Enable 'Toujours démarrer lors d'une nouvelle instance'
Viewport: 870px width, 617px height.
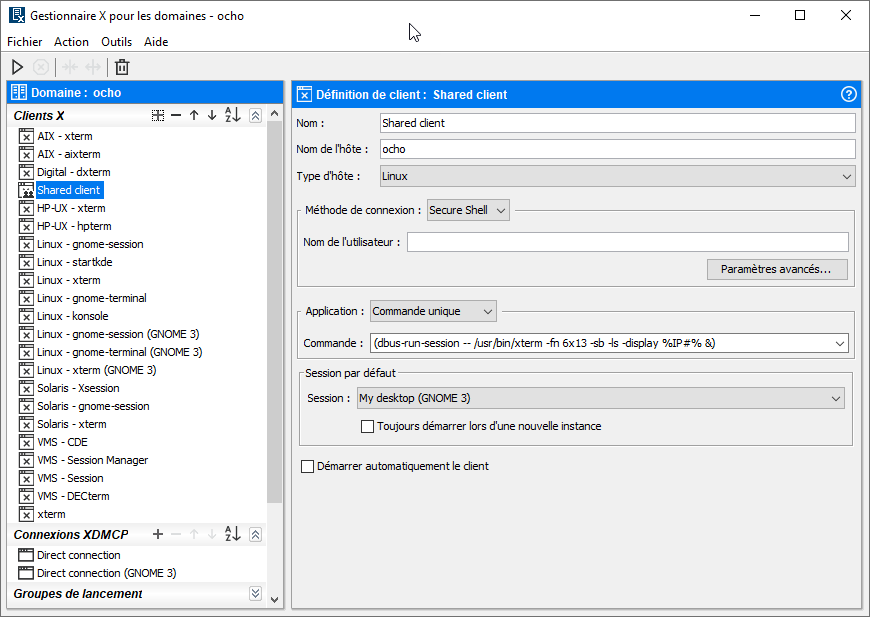click(367, 426)
